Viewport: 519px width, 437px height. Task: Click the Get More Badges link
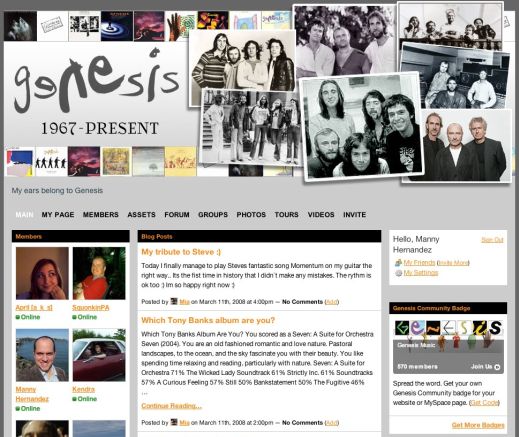[478, 425]
